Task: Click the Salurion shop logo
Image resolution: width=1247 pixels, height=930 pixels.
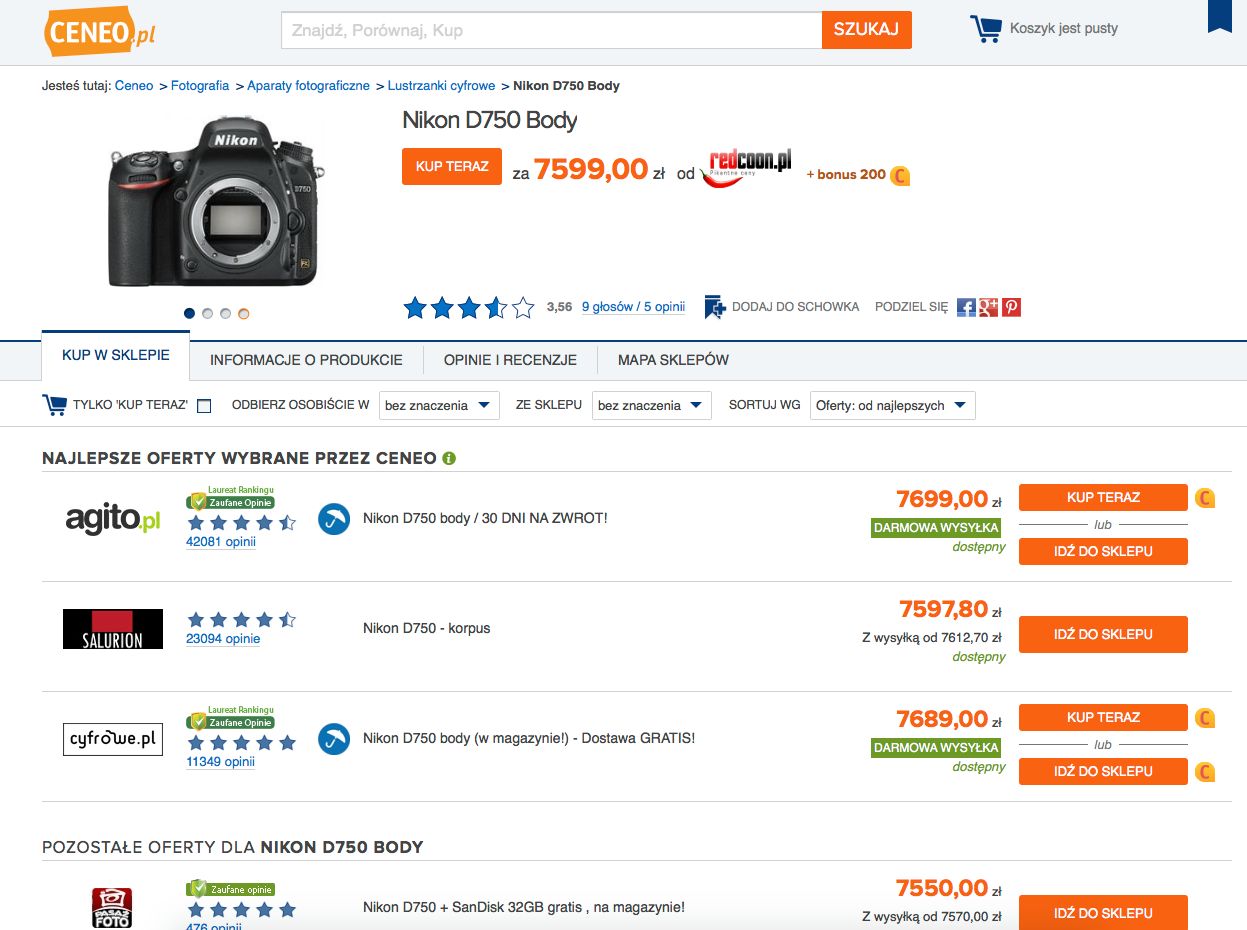Action: pos(113,629)
